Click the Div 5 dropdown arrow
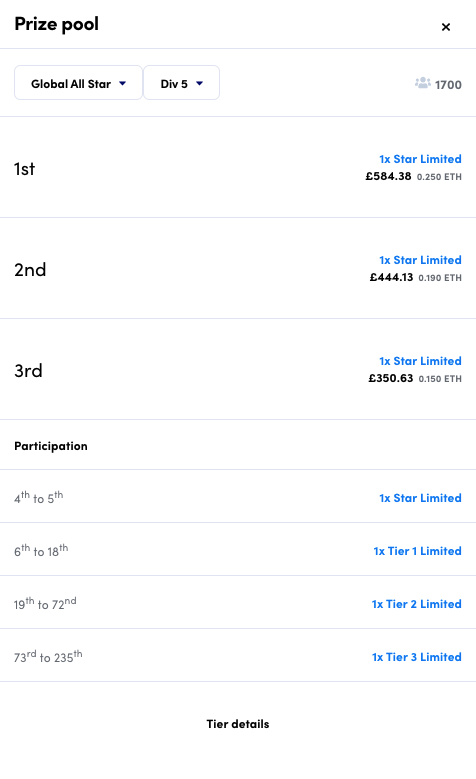Viewport: 476px width, 779px height. (x=199, y=83)
